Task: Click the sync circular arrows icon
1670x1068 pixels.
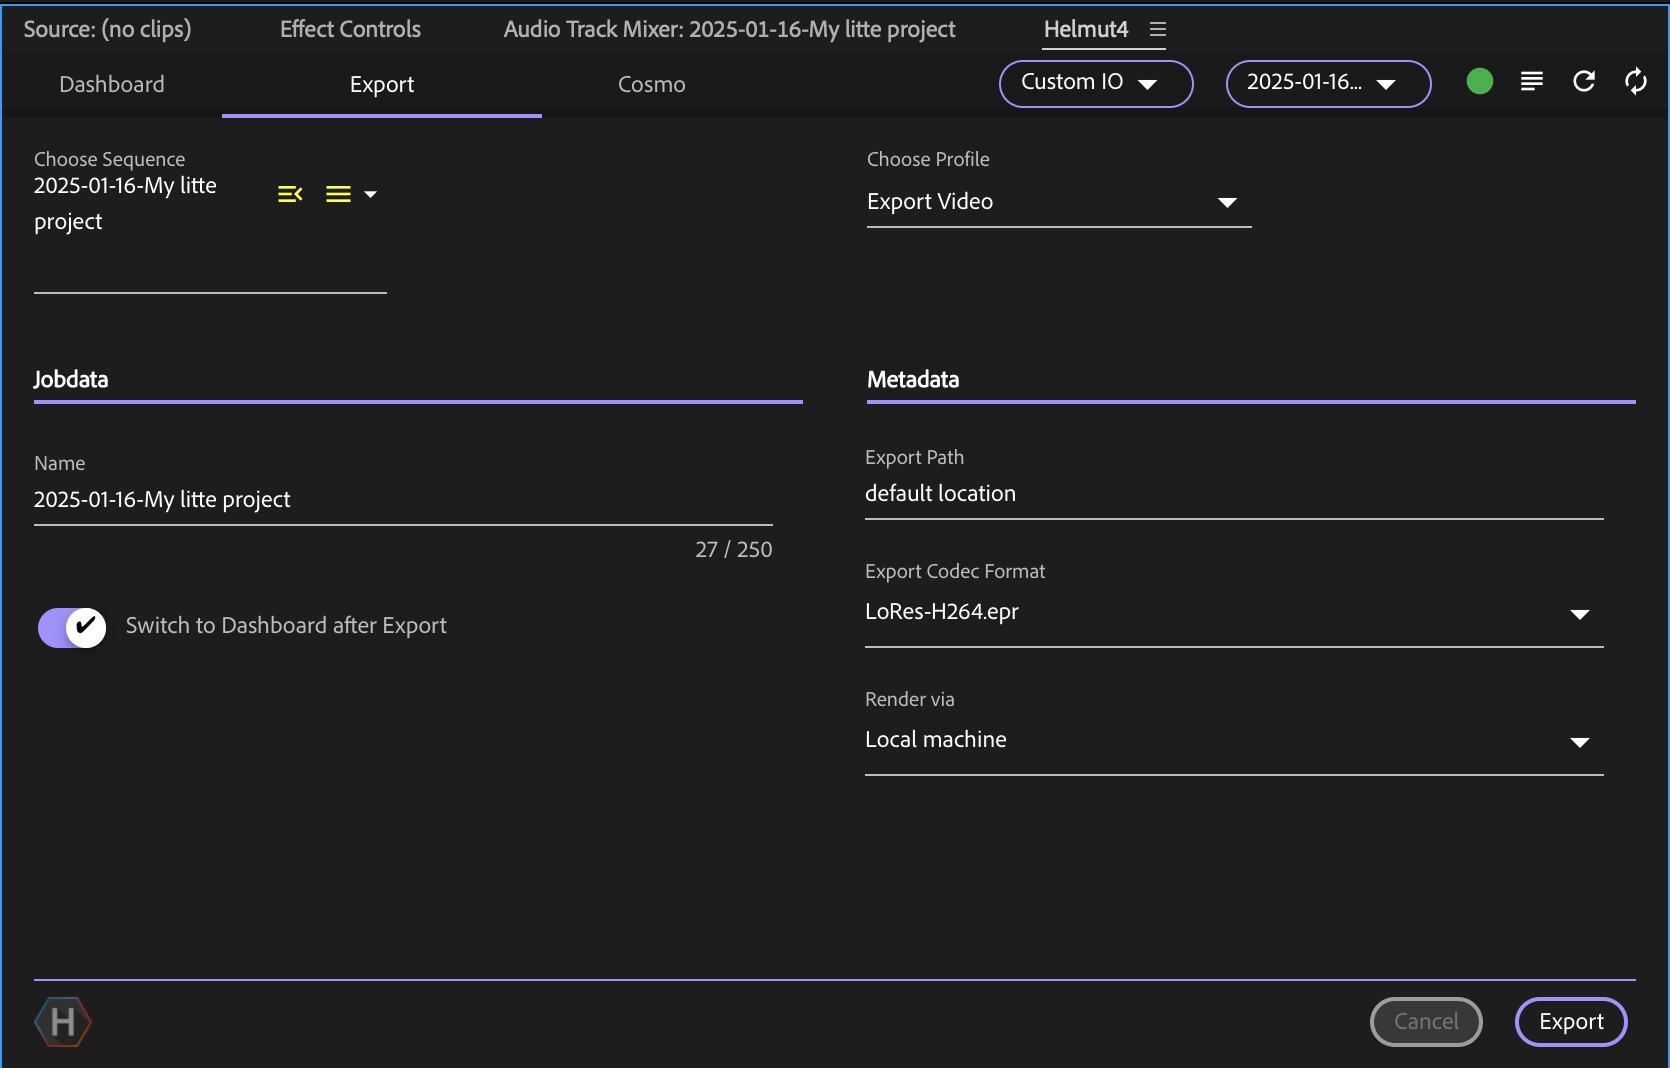Action: 1635,82
